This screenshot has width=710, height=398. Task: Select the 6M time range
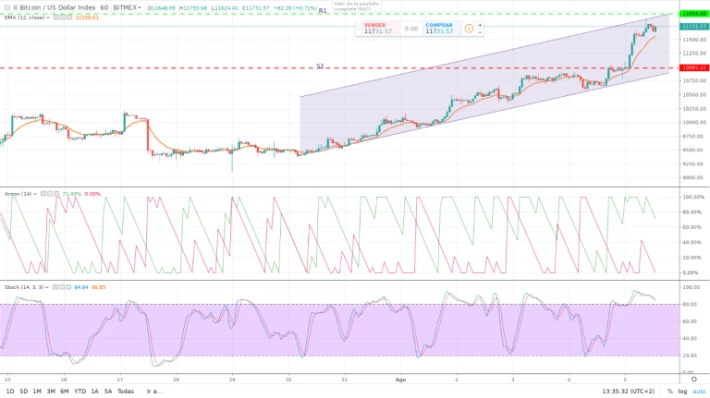point(65,391)
